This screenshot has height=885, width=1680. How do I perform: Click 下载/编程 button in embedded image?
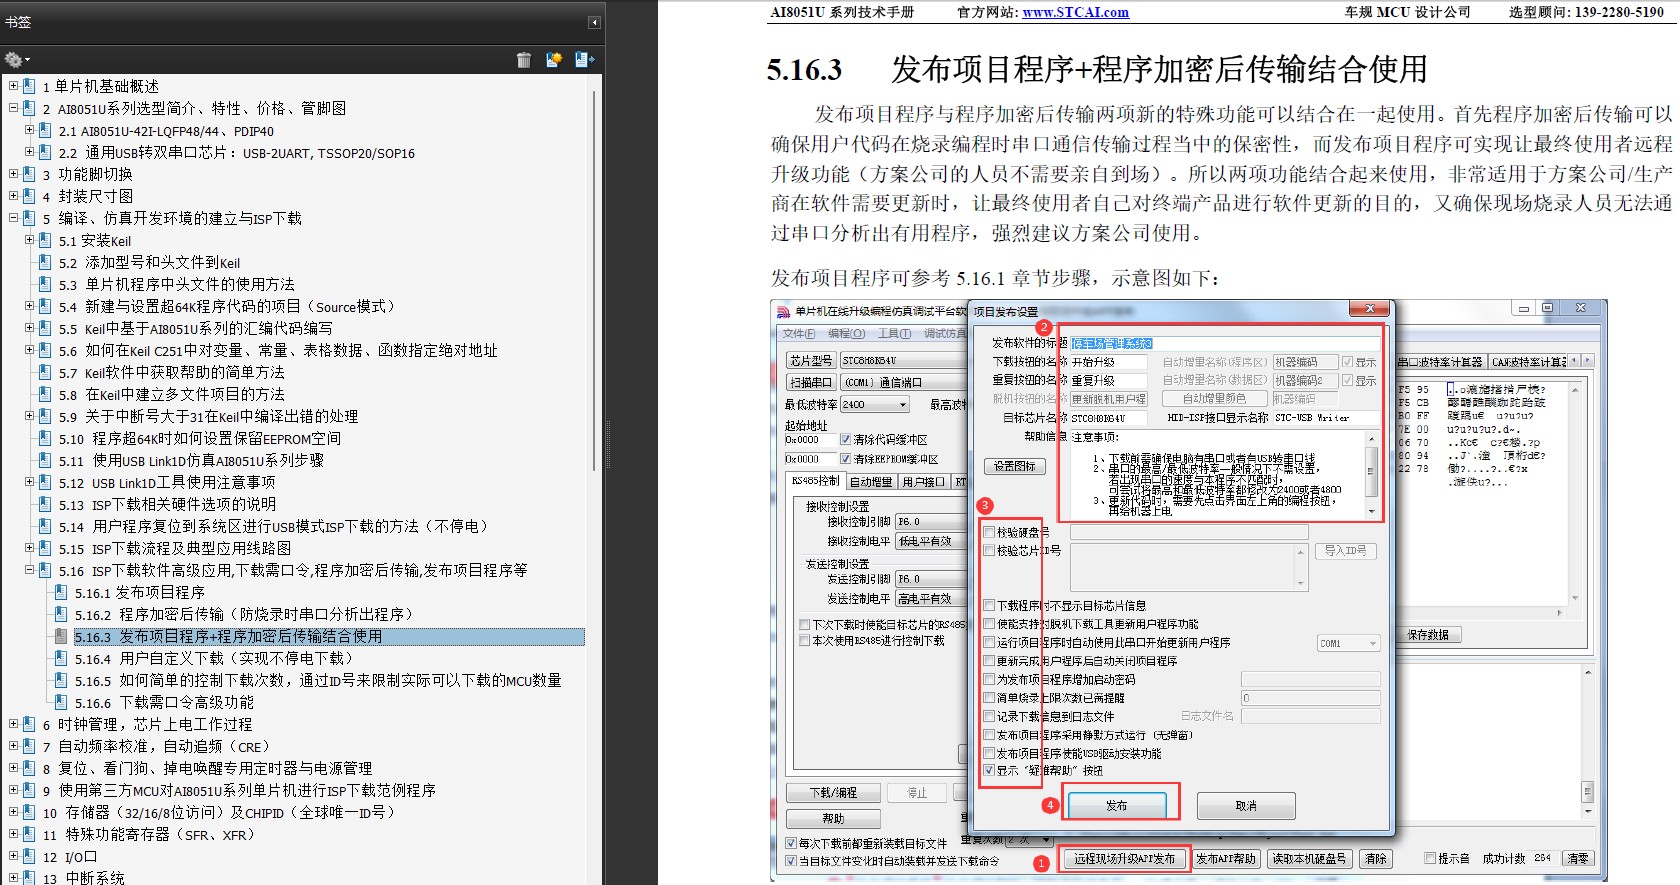pyautogui.click(x=833, y=792)
